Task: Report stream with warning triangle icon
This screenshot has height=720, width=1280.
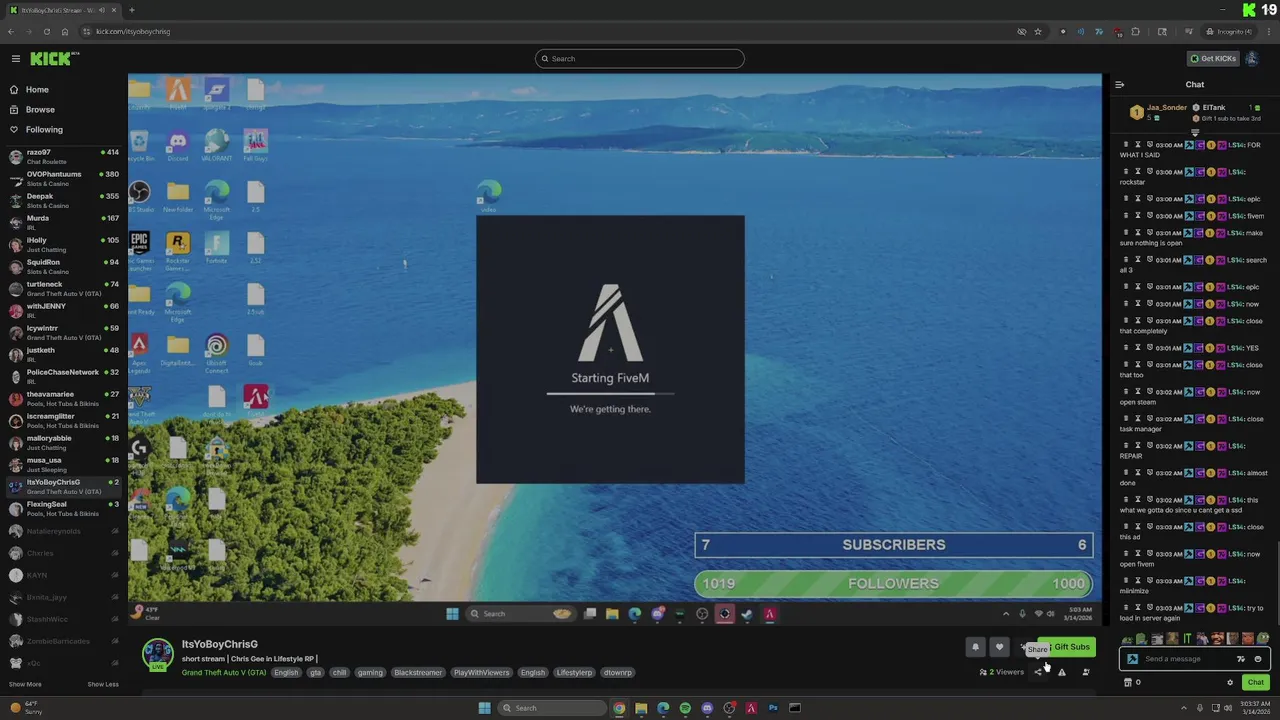Action: (1062, 672)
